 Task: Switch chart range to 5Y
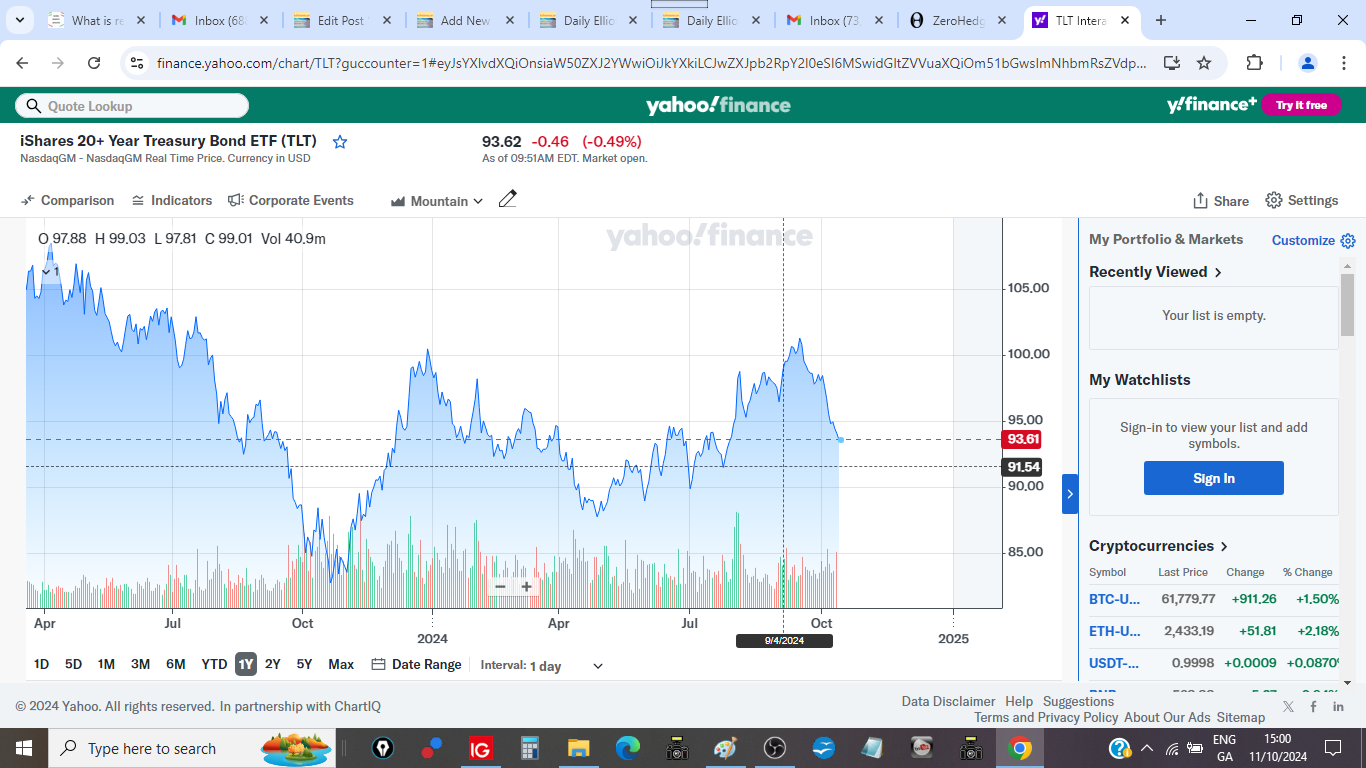[304, 664]
